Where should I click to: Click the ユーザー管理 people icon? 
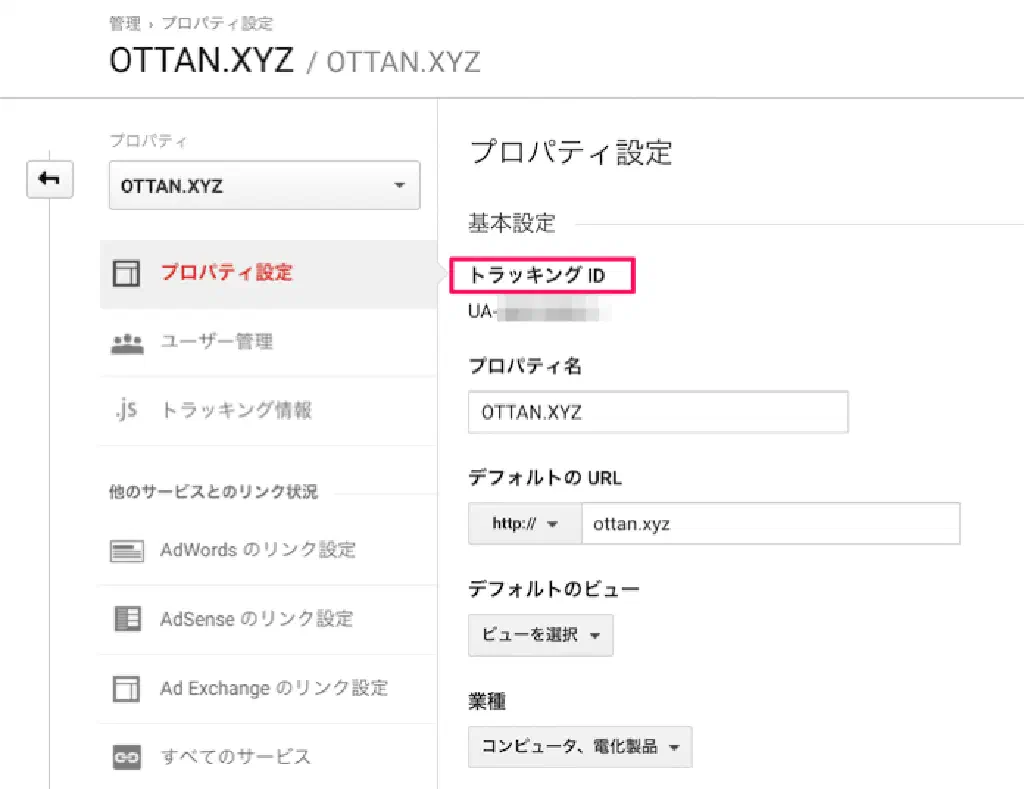point(126,342)
